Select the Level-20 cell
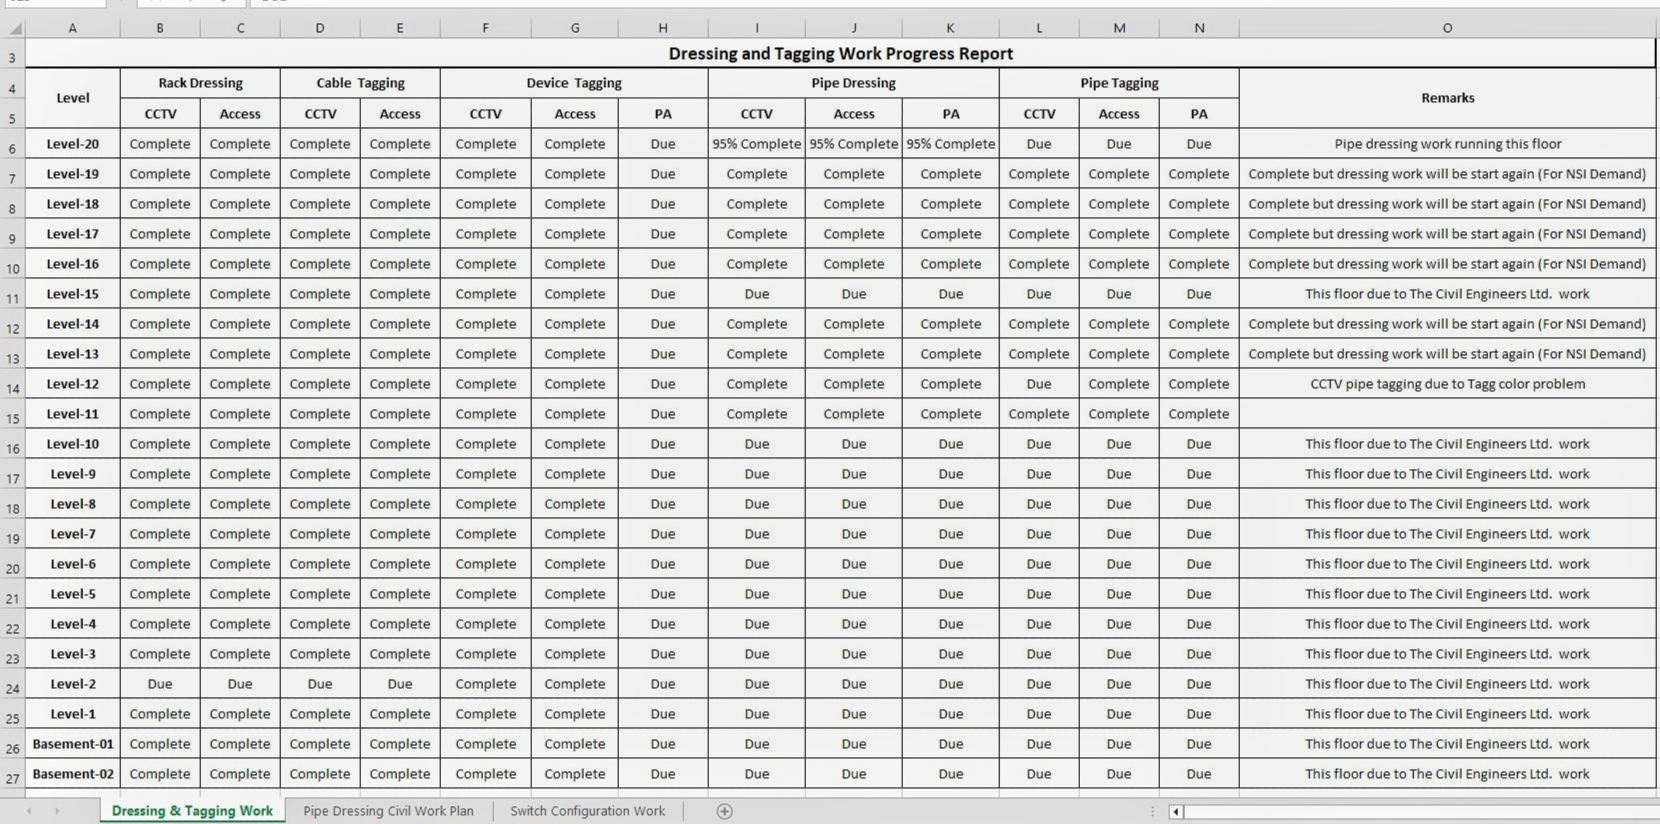The height and width of the screenshot is (824, 1660). (73, 144)
